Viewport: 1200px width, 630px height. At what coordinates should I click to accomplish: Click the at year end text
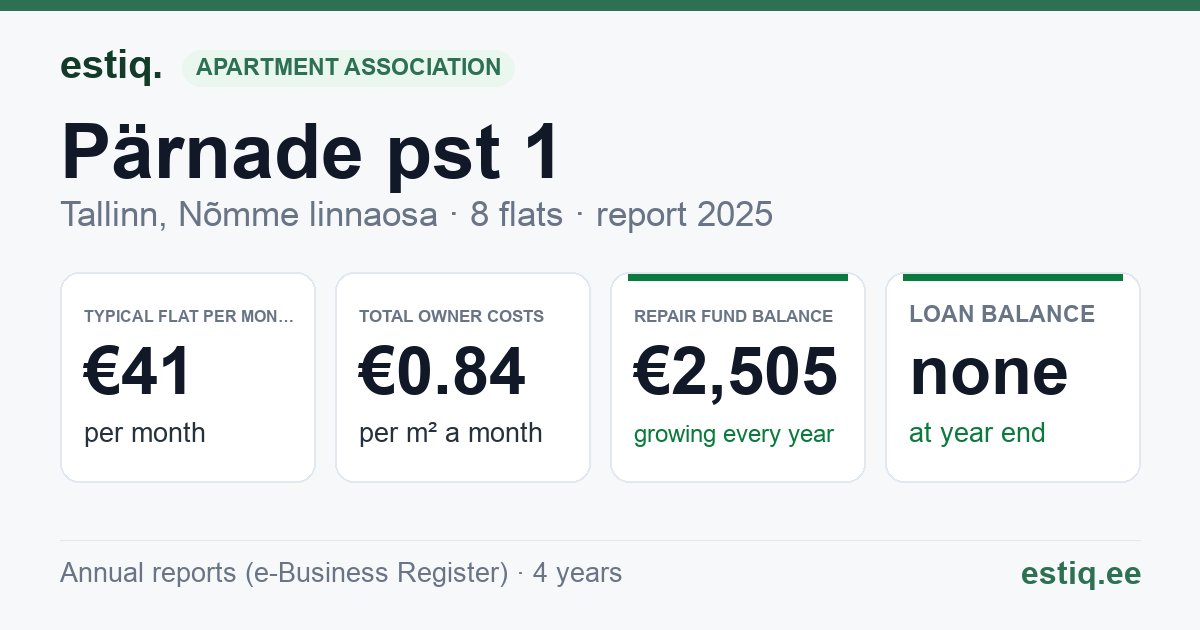coord(977,433)
